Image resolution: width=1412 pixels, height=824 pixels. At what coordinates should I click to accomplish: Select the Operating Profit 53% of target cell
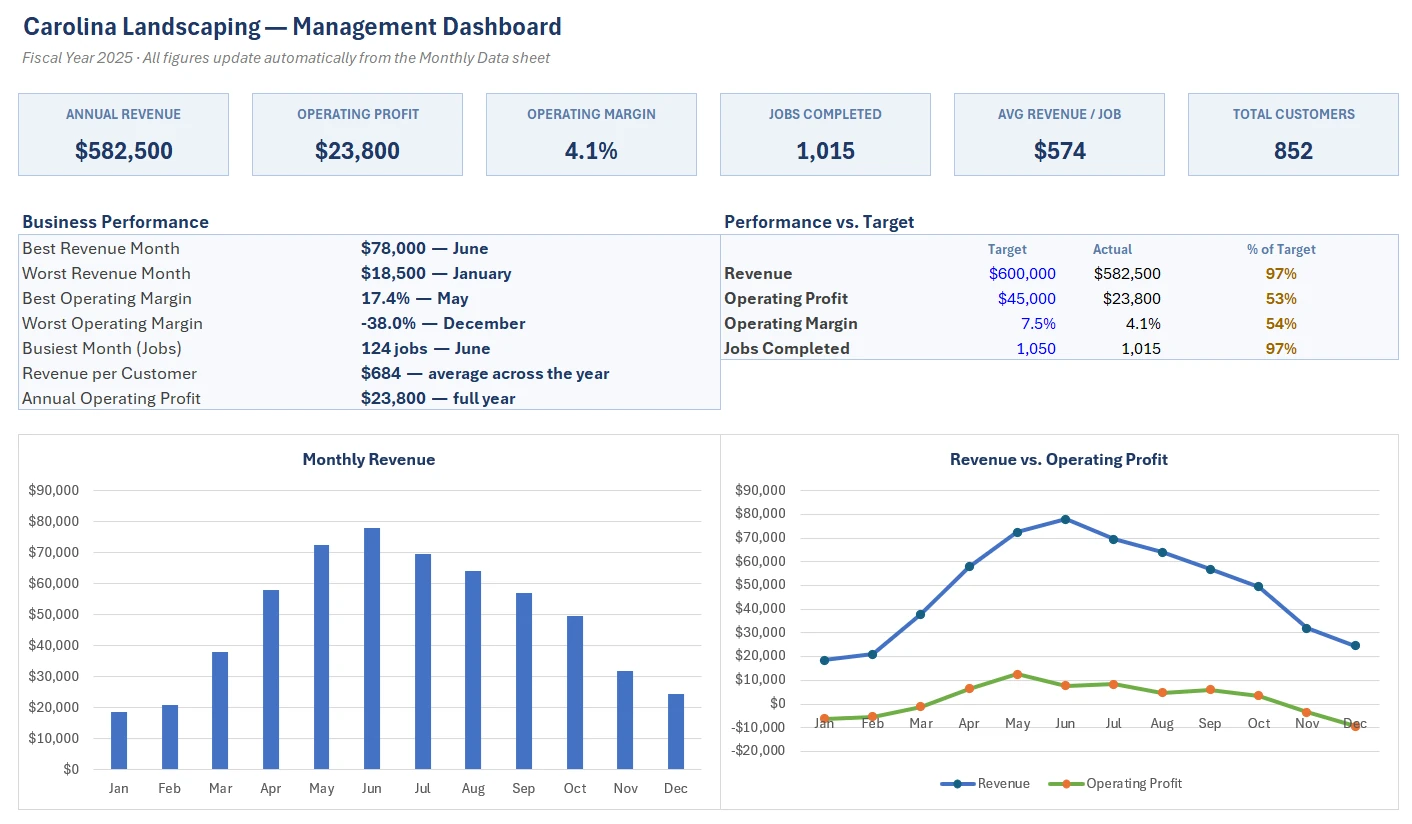coord(1281,298)
